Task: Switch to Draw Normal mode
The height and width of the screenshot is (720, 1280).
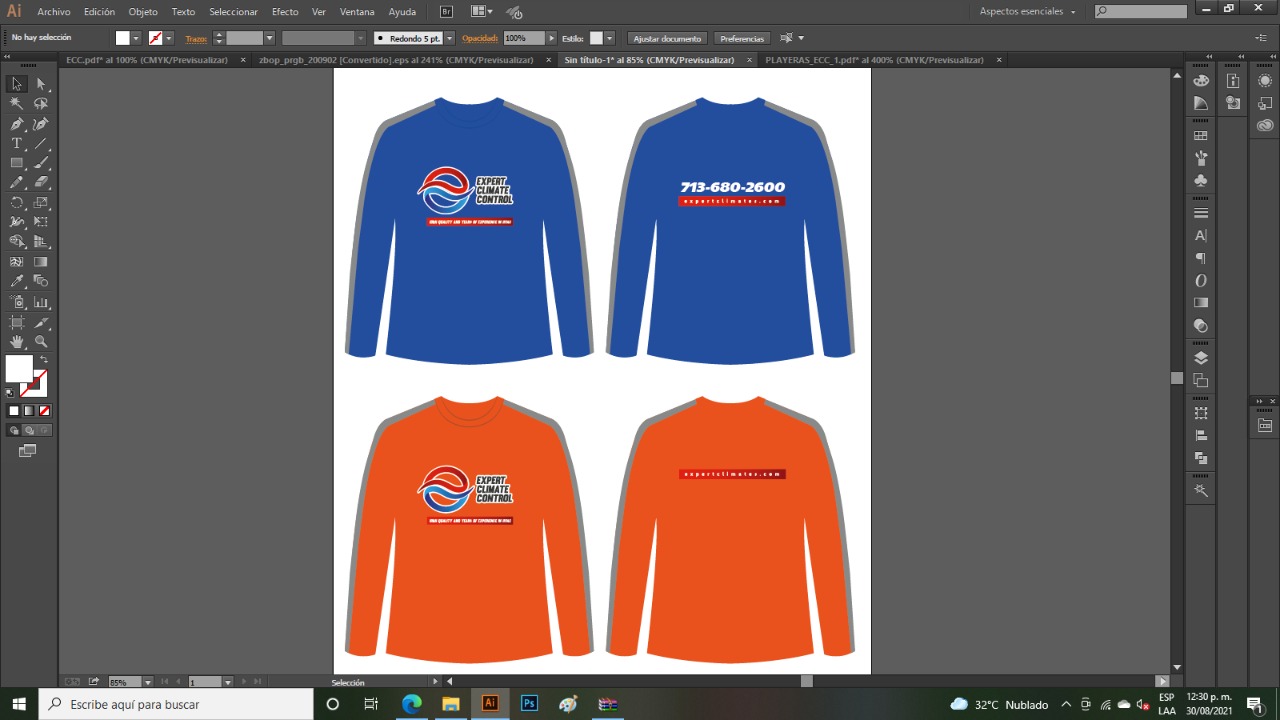Action: (x=14, y=431)
